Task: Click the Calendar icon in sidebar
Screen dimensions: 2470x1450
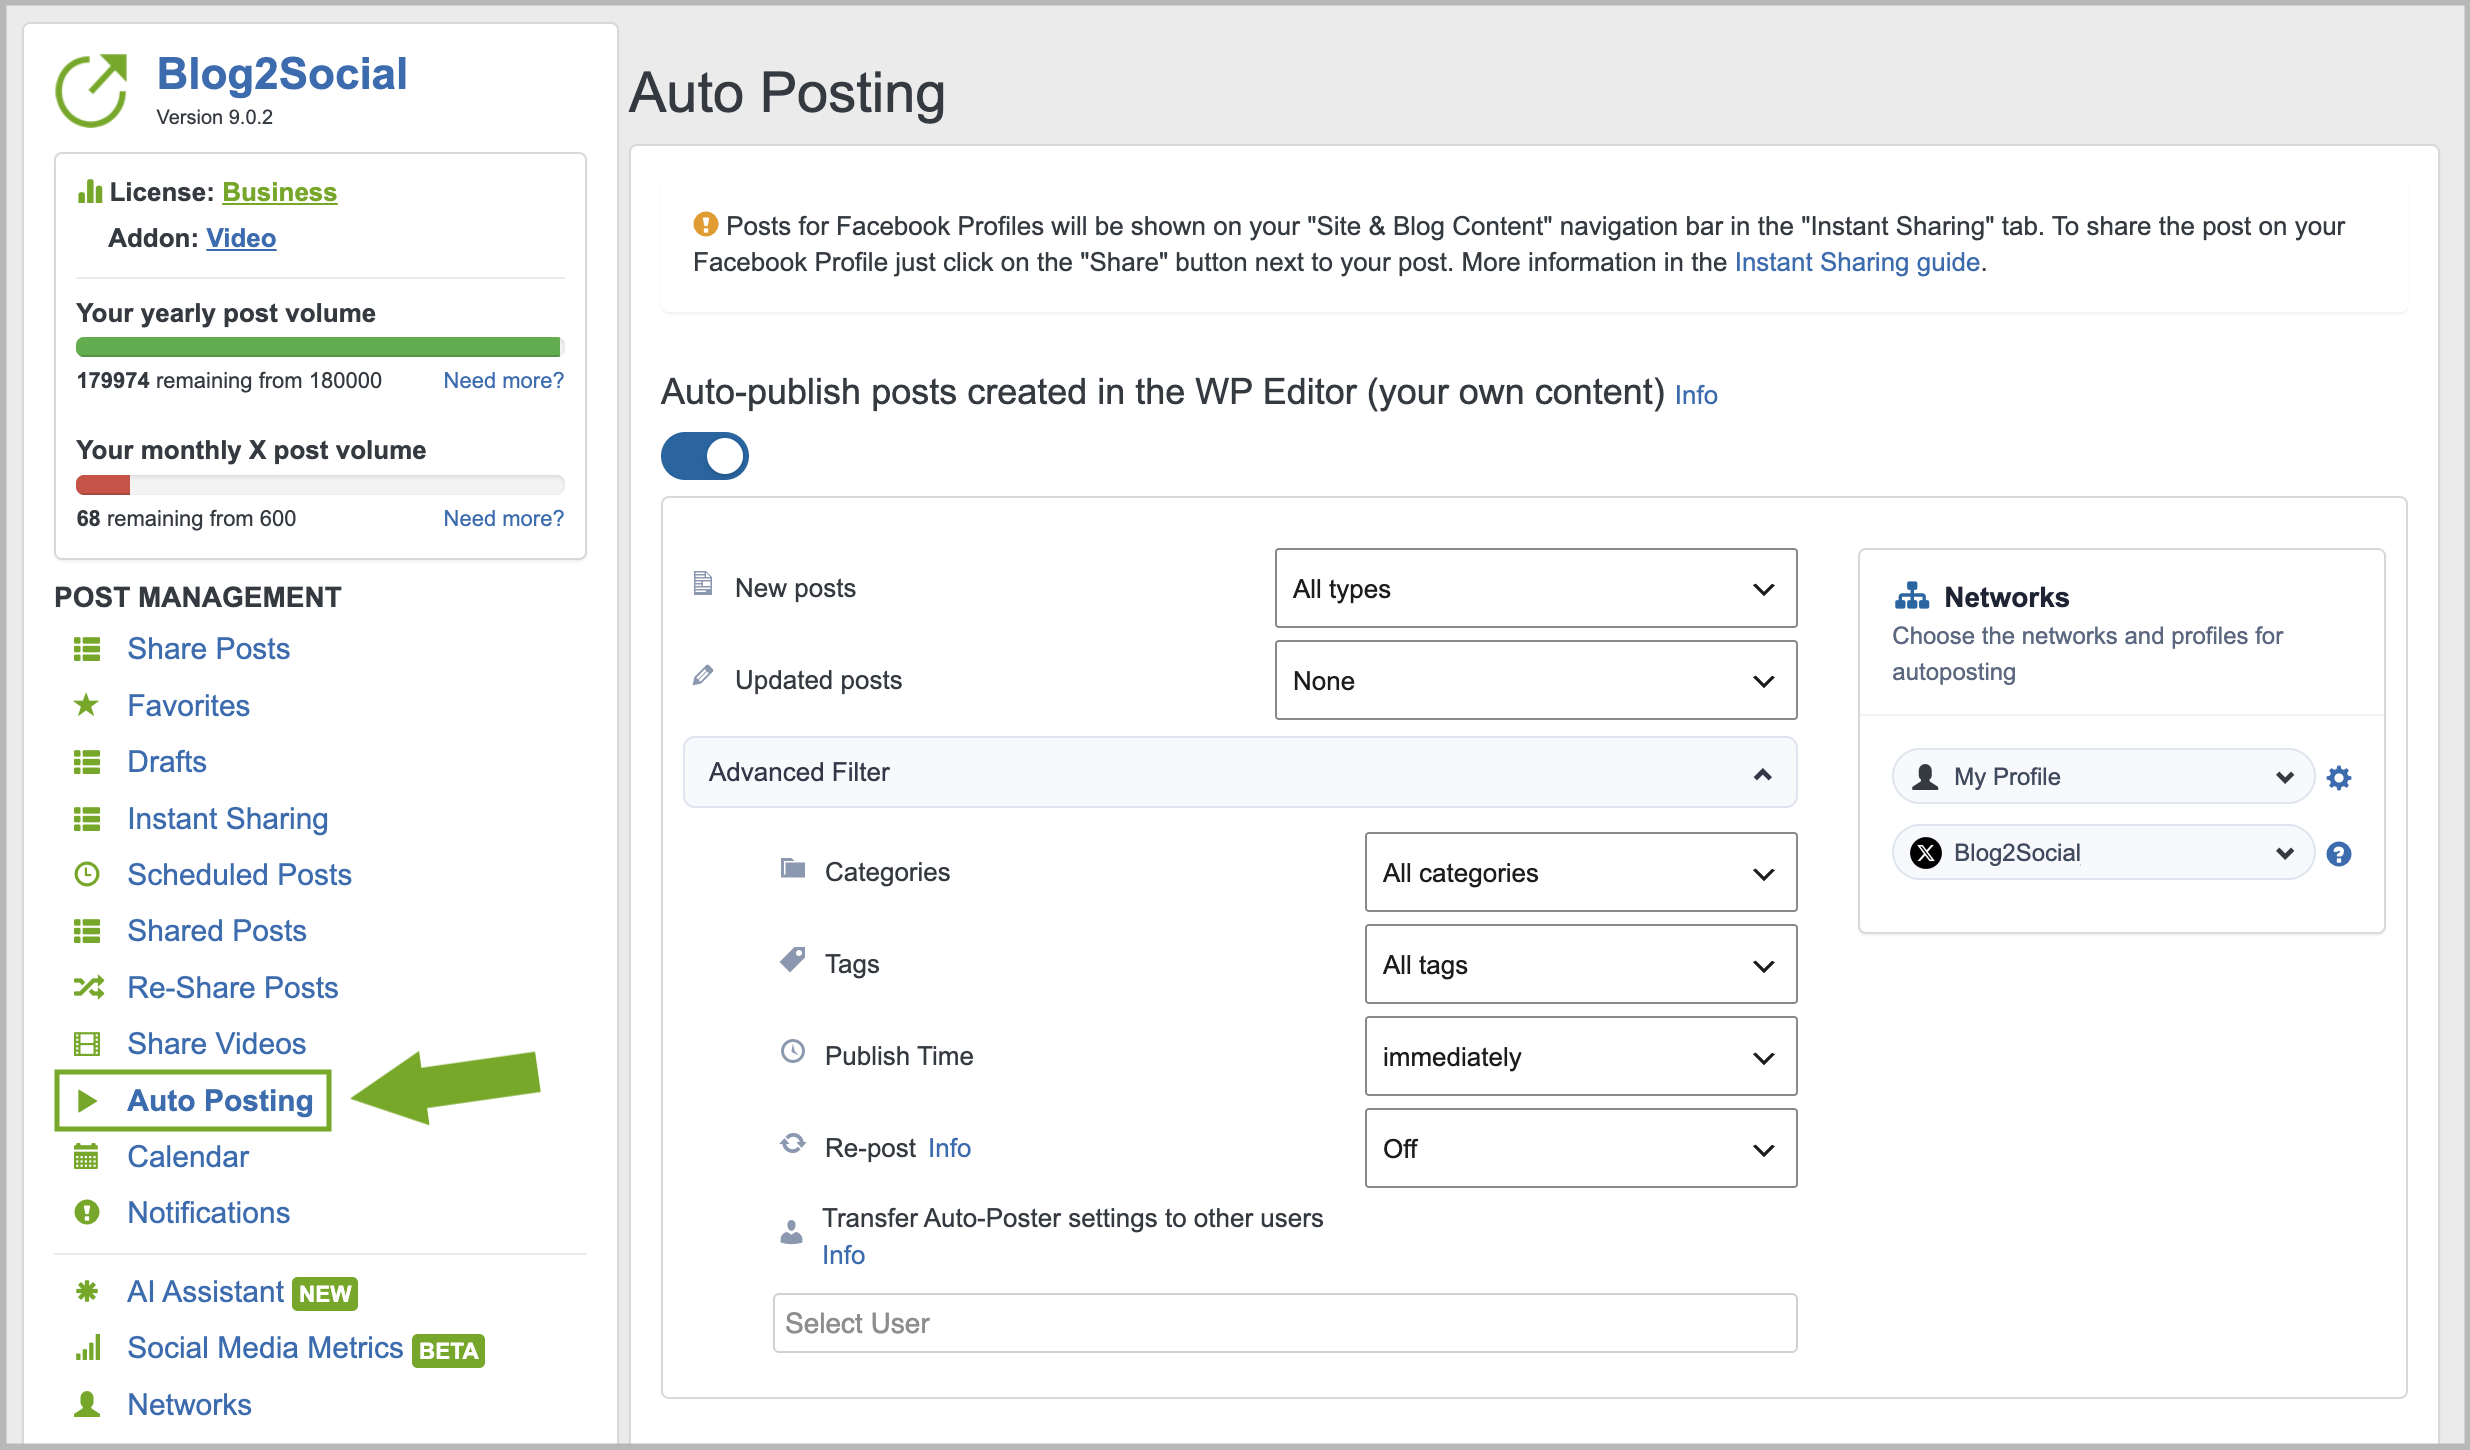Action: (x=87, y=1157)
